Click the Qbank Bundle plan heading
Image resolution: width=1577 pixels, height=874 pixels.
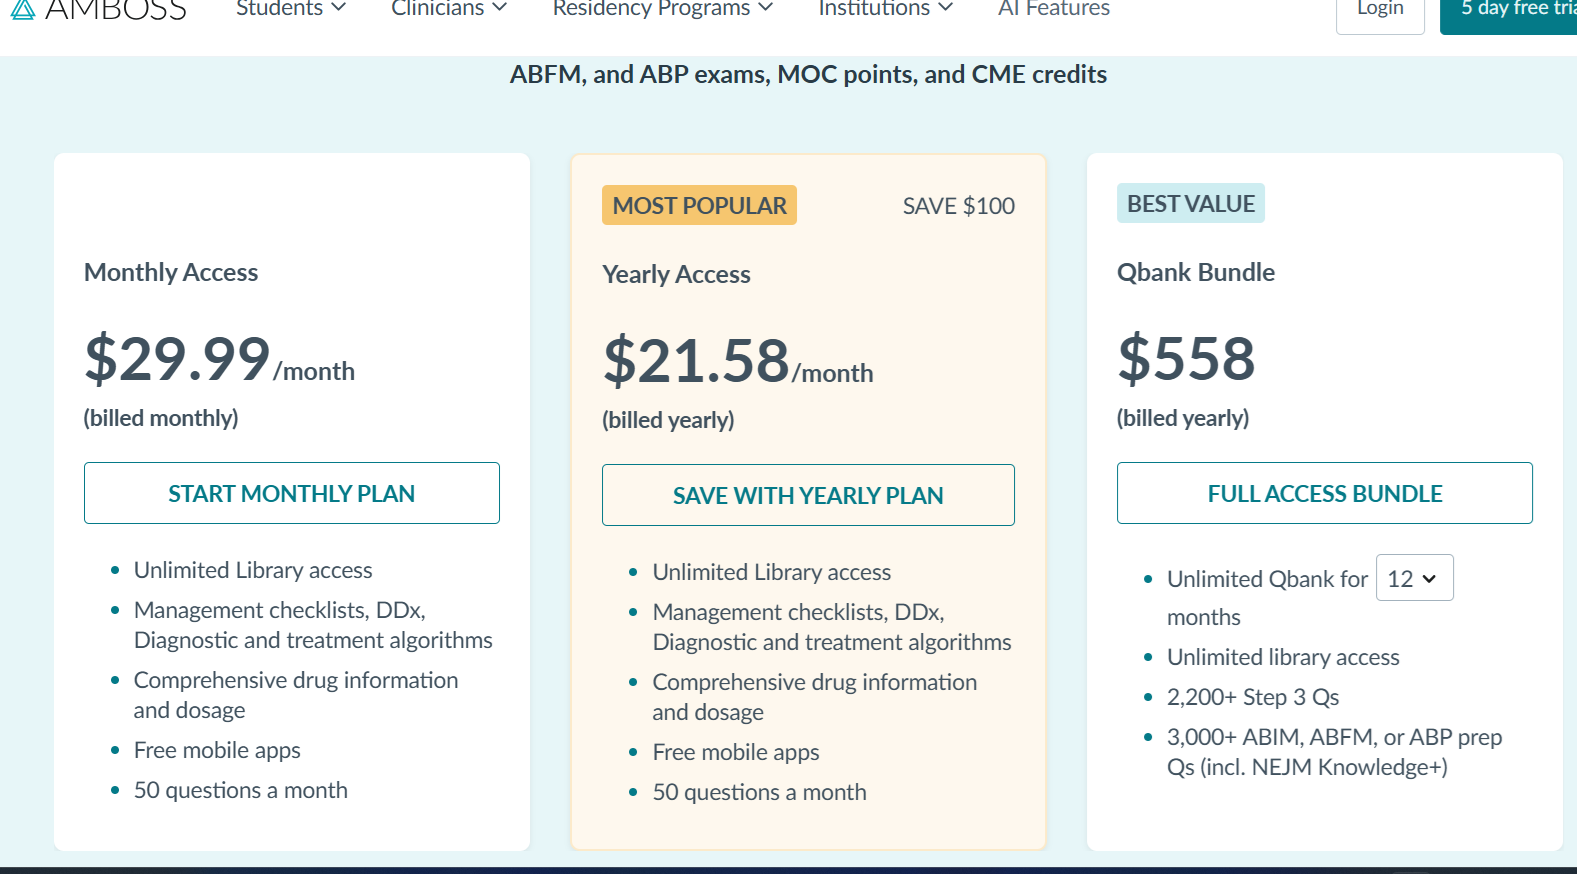[x=1195, y=272]
